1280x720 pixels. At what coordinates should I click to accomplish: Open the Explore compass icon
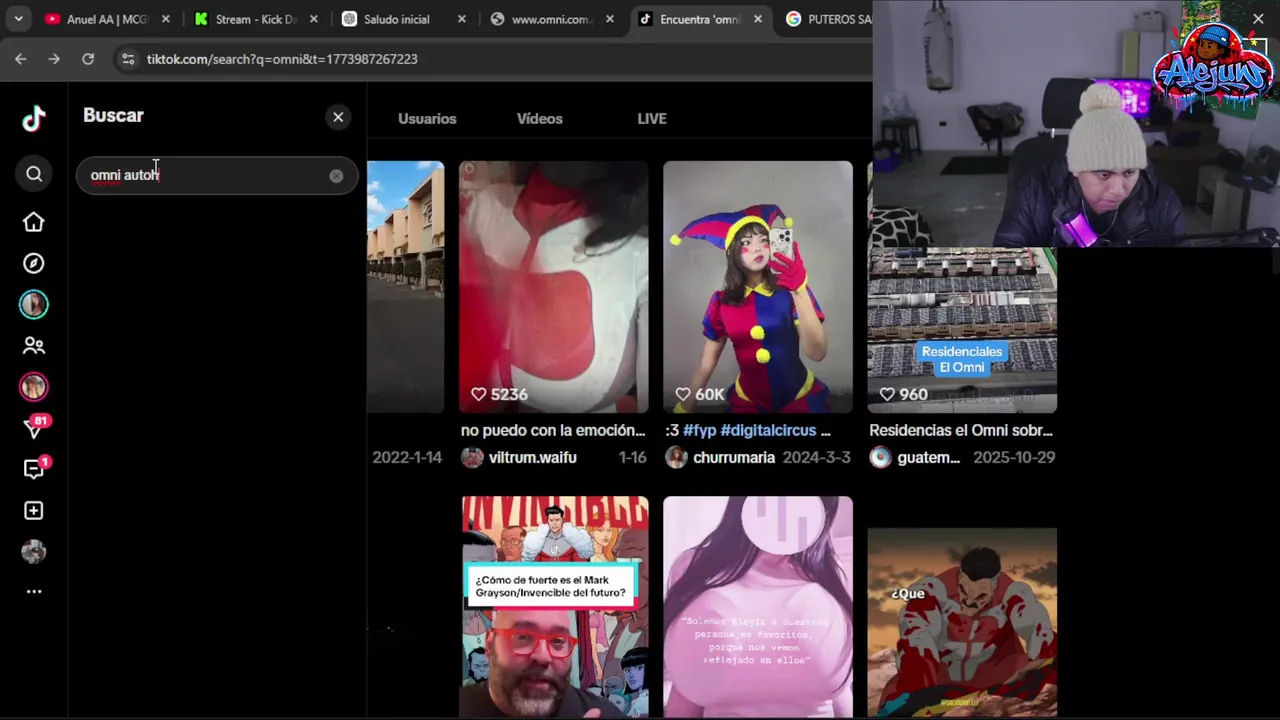tap(34, 263)
